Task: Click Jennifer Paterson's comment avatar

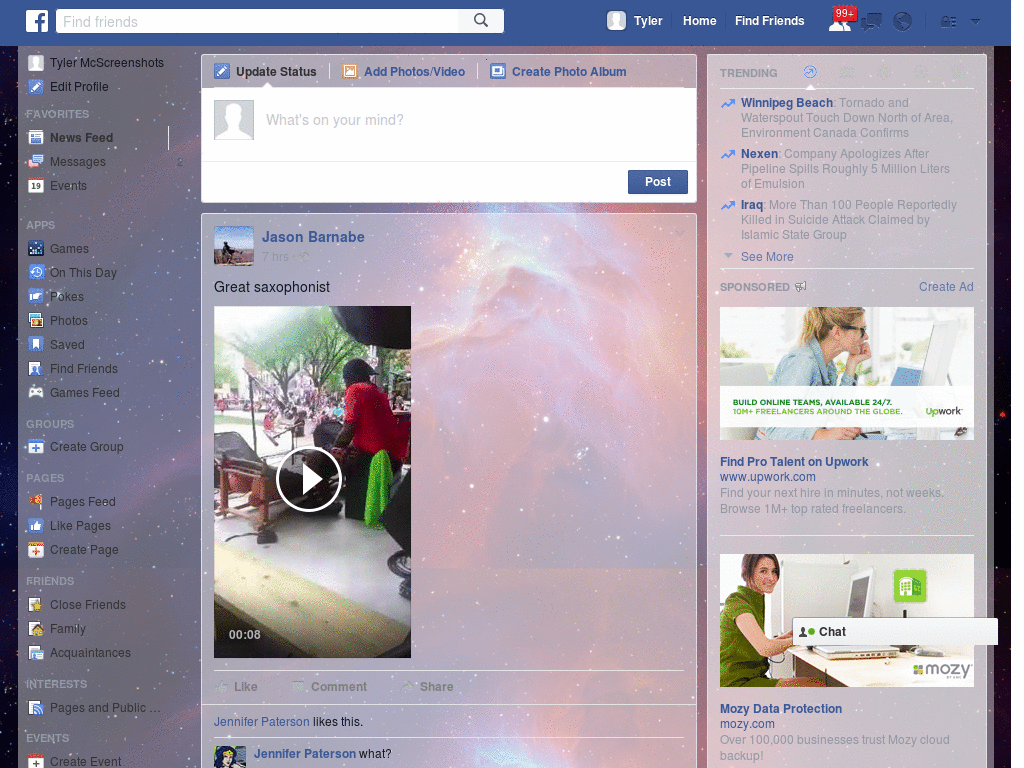Action: click(230, 758)
